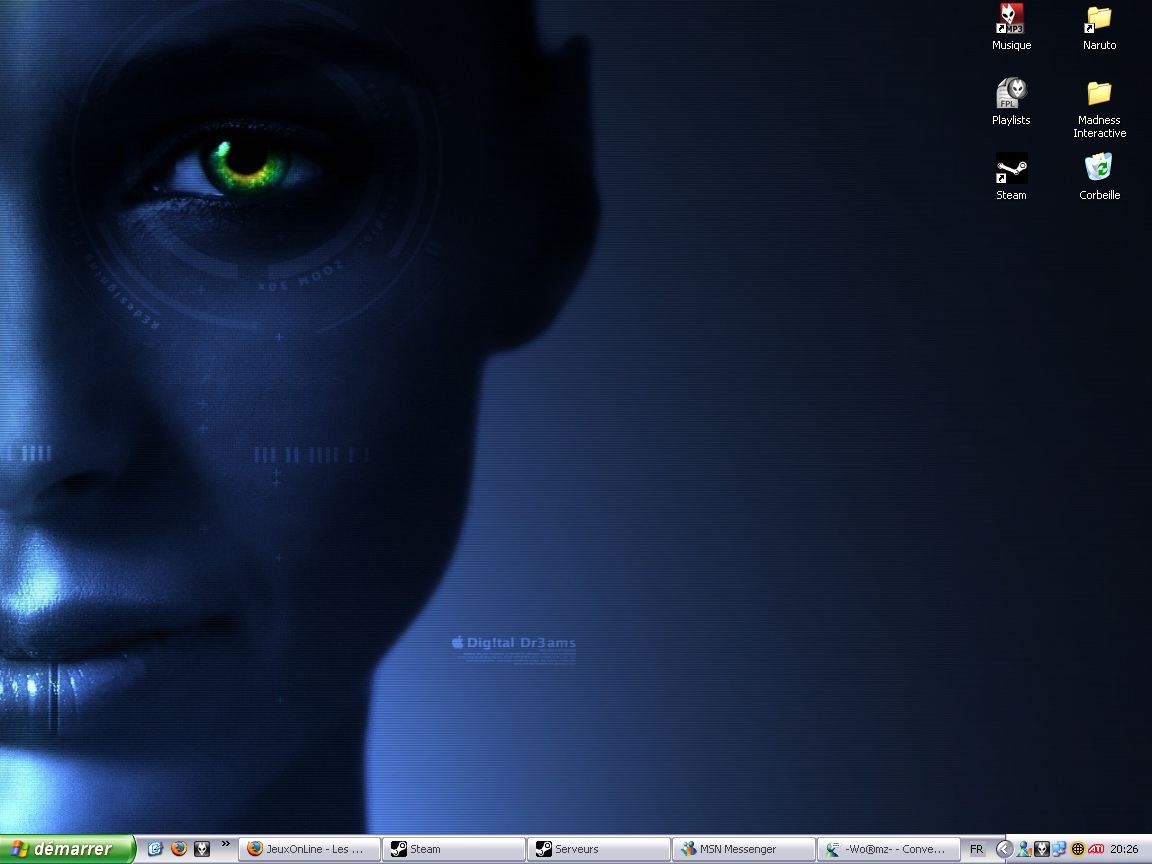Image resolution: width=1152 pixels, height=864 pixels.
Task: Click Show Desktop quick launch icon
Action: [x=155, y=849]
